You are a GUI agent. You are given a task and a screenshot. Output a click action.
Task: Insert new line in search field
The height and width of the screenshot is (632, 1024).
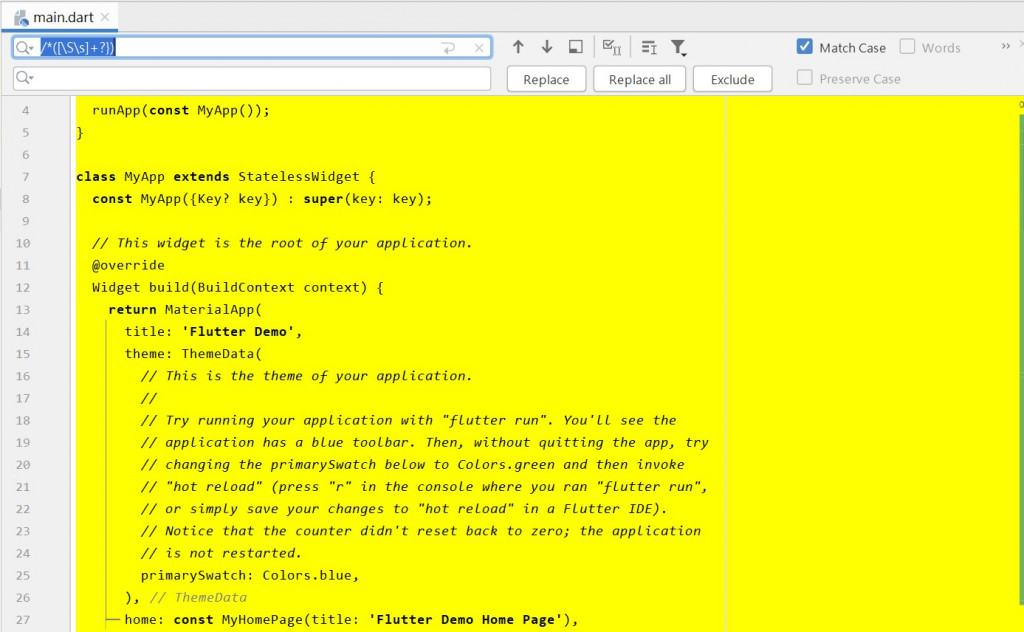click(x=448, y=48)
